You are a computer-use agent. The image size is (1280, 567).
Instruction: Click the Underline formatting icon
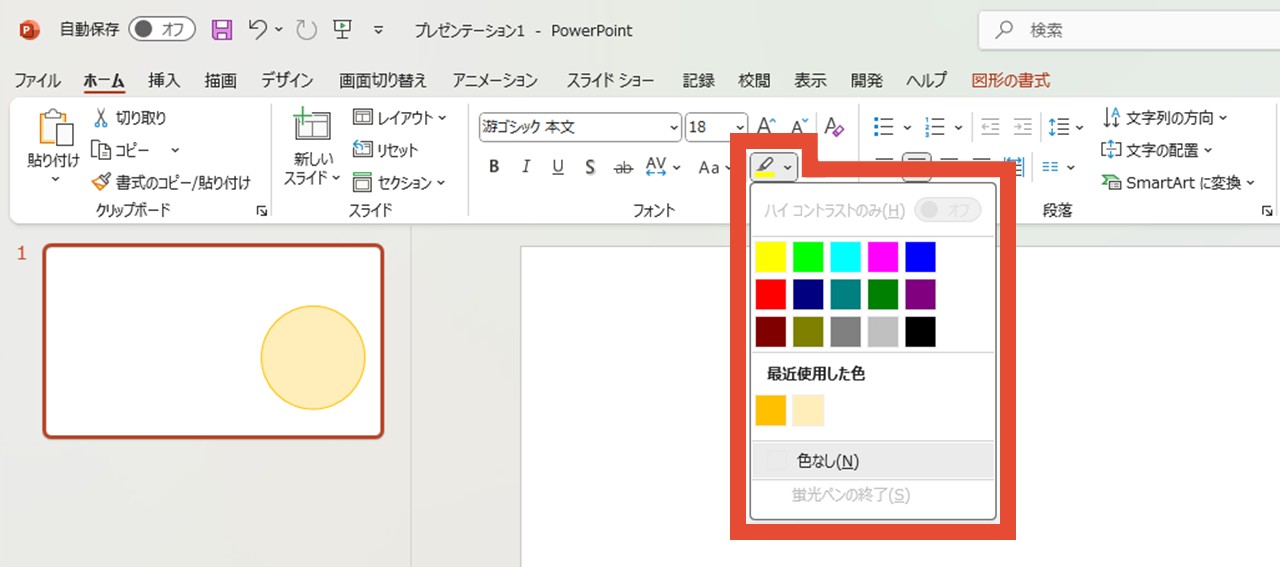click(558, 167)
